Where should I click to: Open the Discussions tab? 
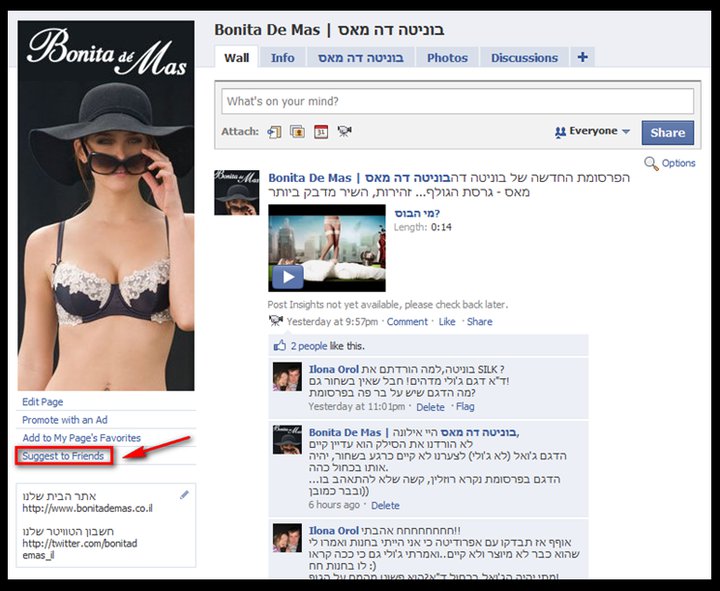(x=524, y=58)
